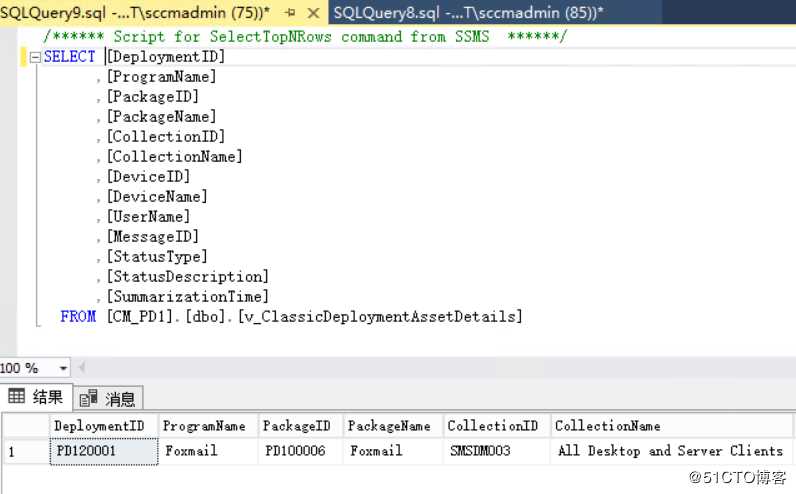
Task: Click the PD100006 cell
Action: [301, 451]
